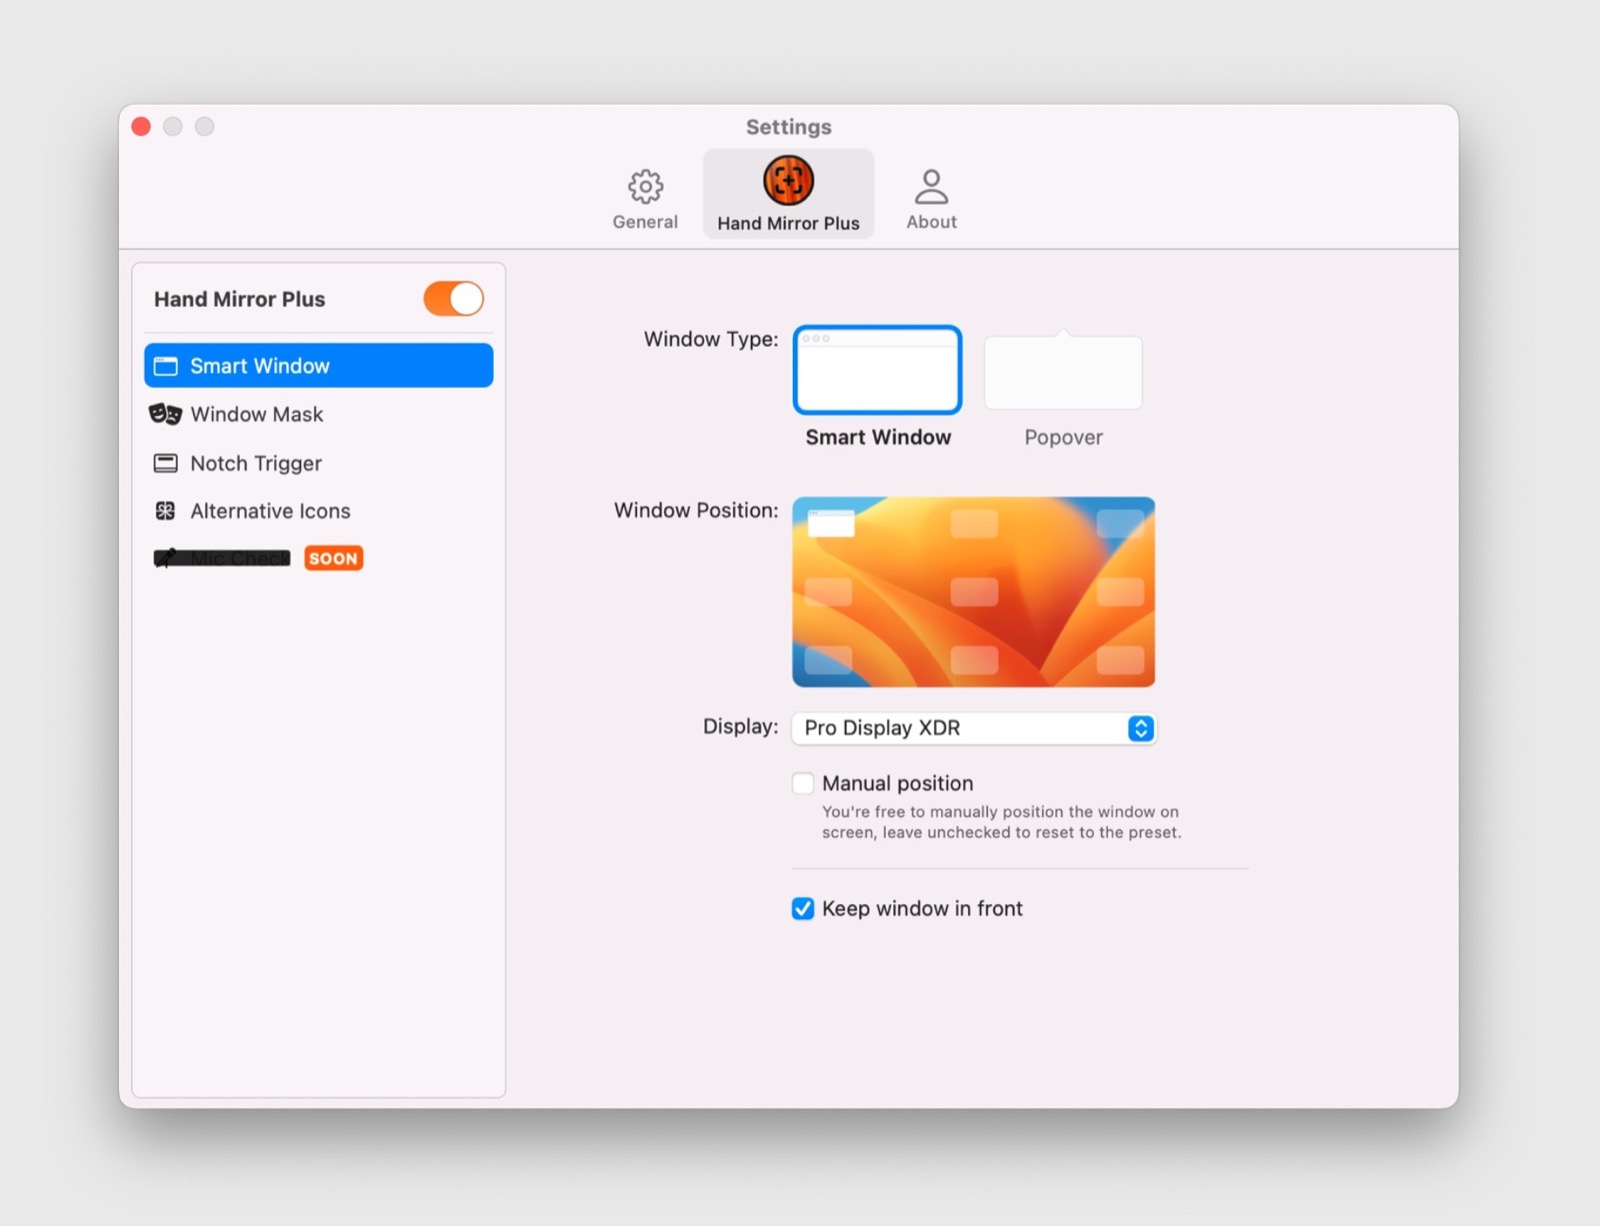Select the top-right window position preset
Screen dimensions: 1600x1226
pyautogui.click(x=1120, y=523)
